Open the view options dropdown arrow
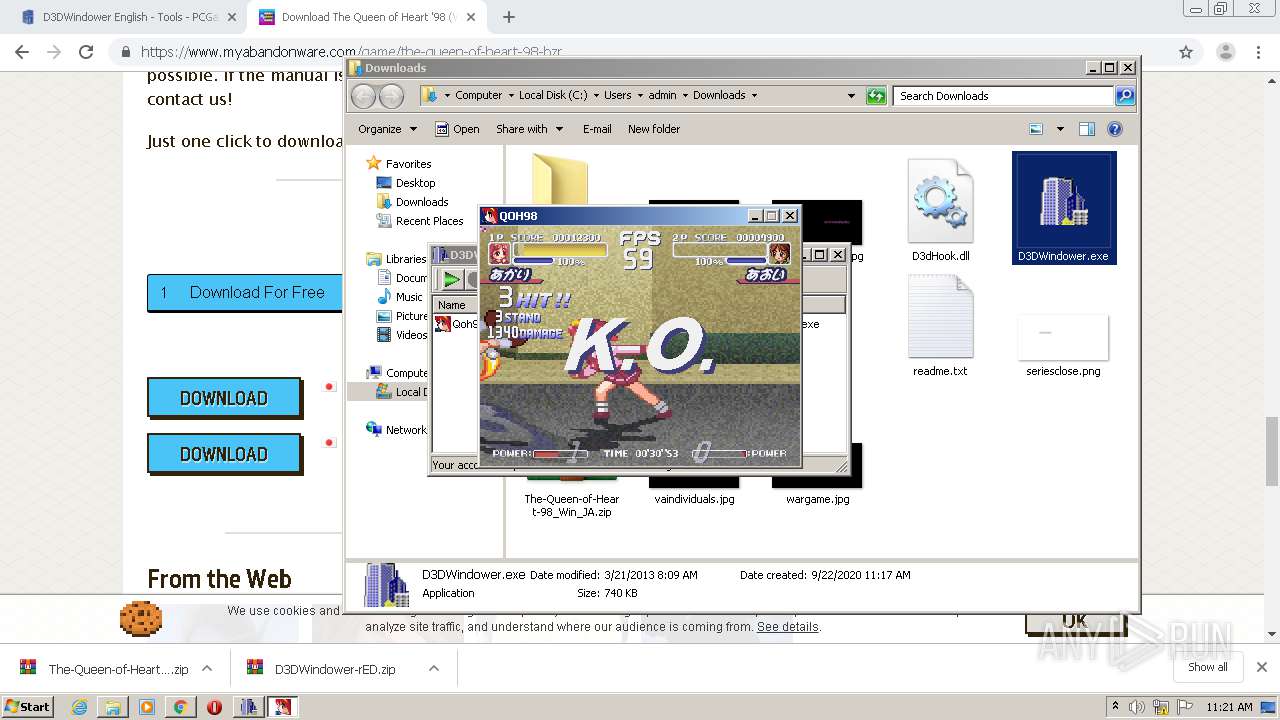Screen dimensions: 1280x720 pyautogui.click(x=1060, y=129)
